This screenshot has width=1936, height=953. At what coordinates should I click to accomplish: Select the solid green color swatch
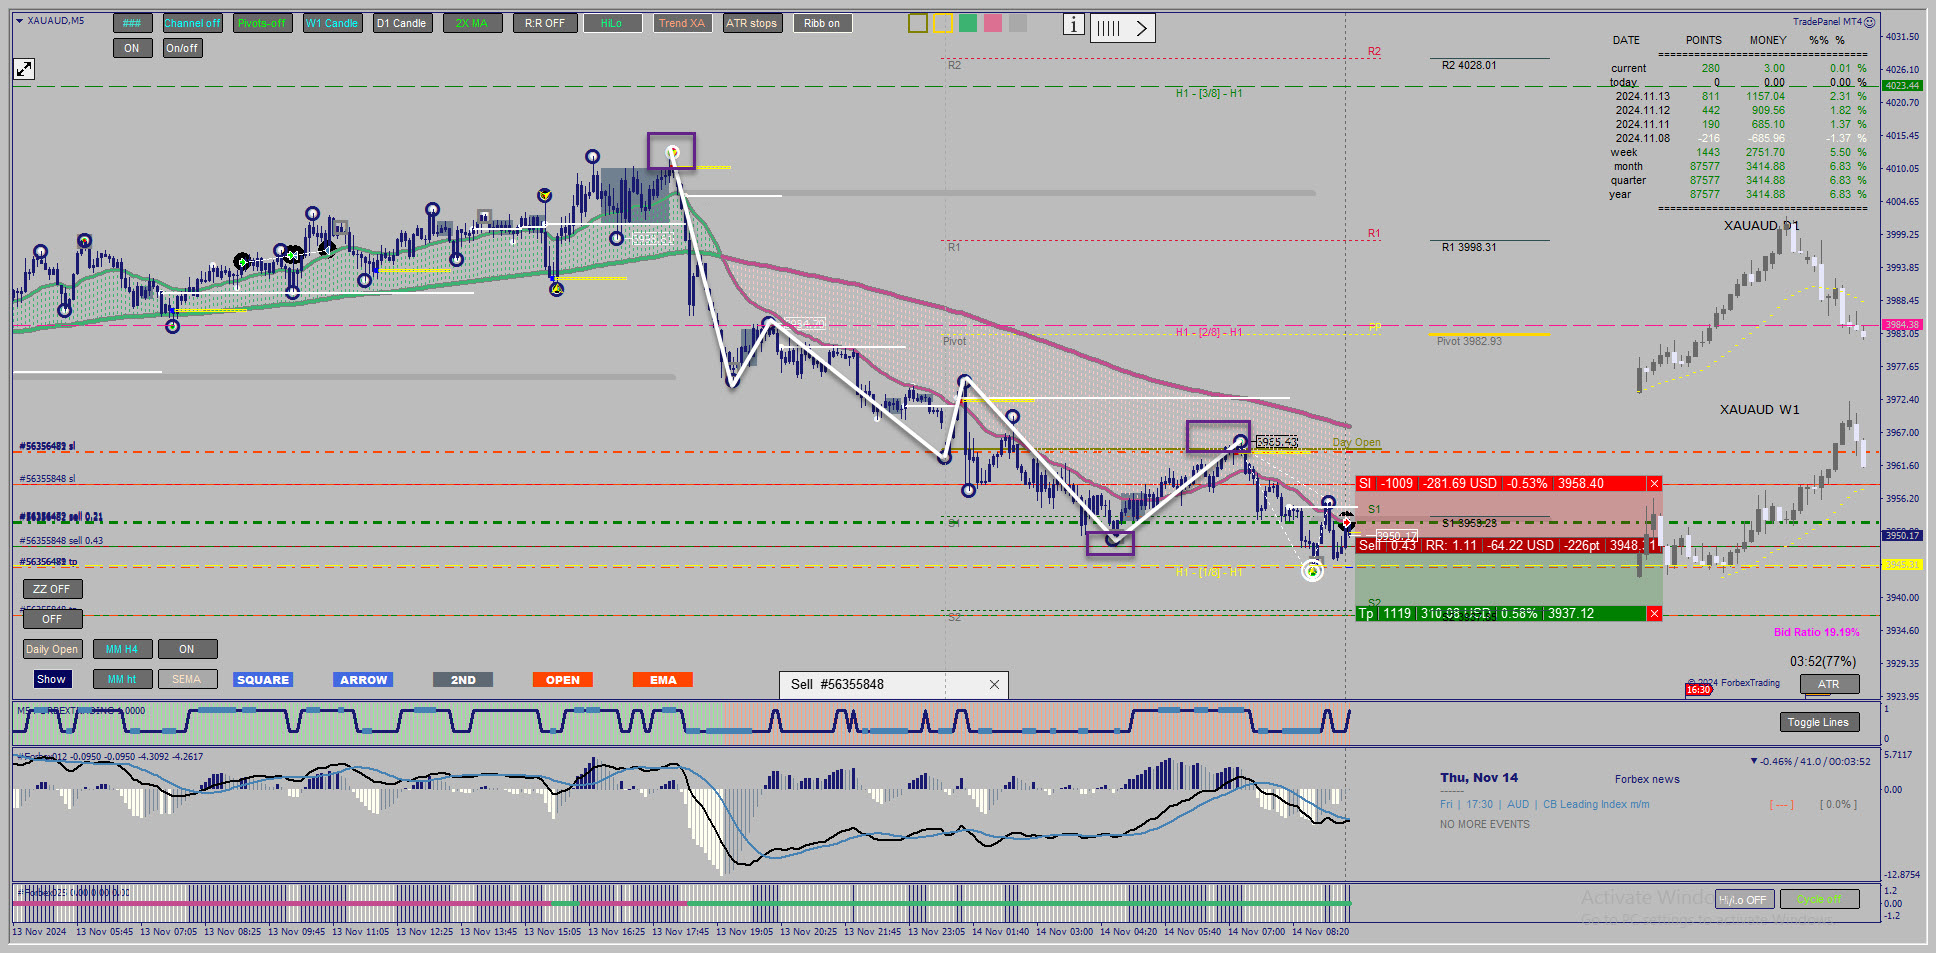[968, 23]
